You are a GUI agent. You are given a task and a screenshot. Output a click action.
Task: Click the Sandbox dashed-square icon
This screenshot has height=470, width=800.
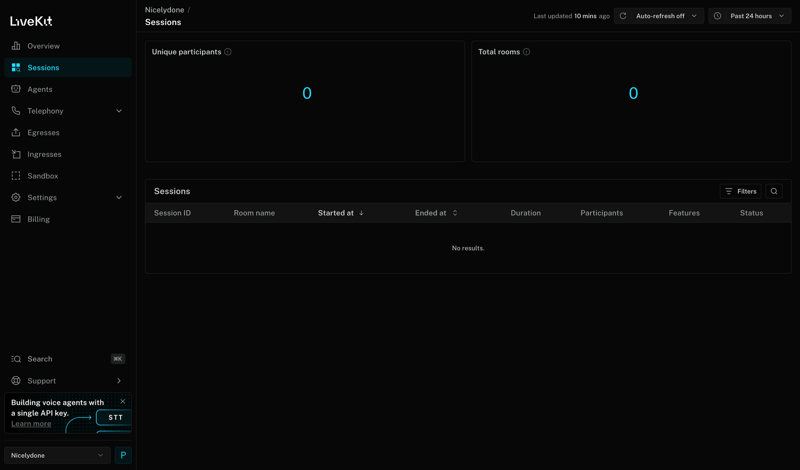click(16, 176)
